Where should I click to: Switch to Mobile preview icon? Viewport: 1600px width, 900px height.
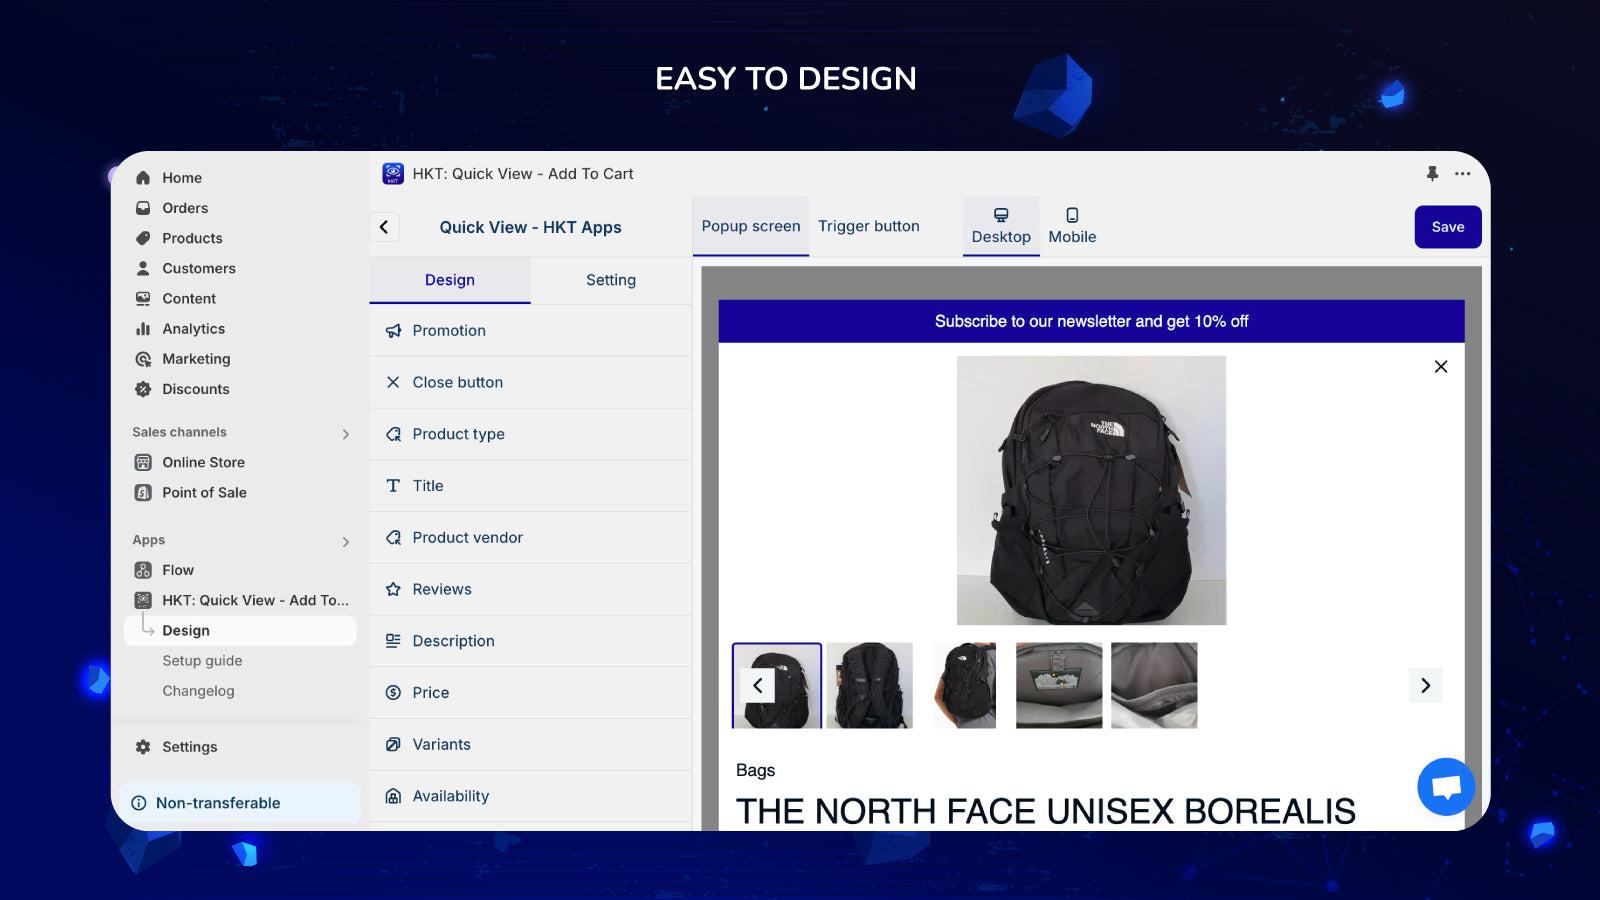tap(1072, 215)
